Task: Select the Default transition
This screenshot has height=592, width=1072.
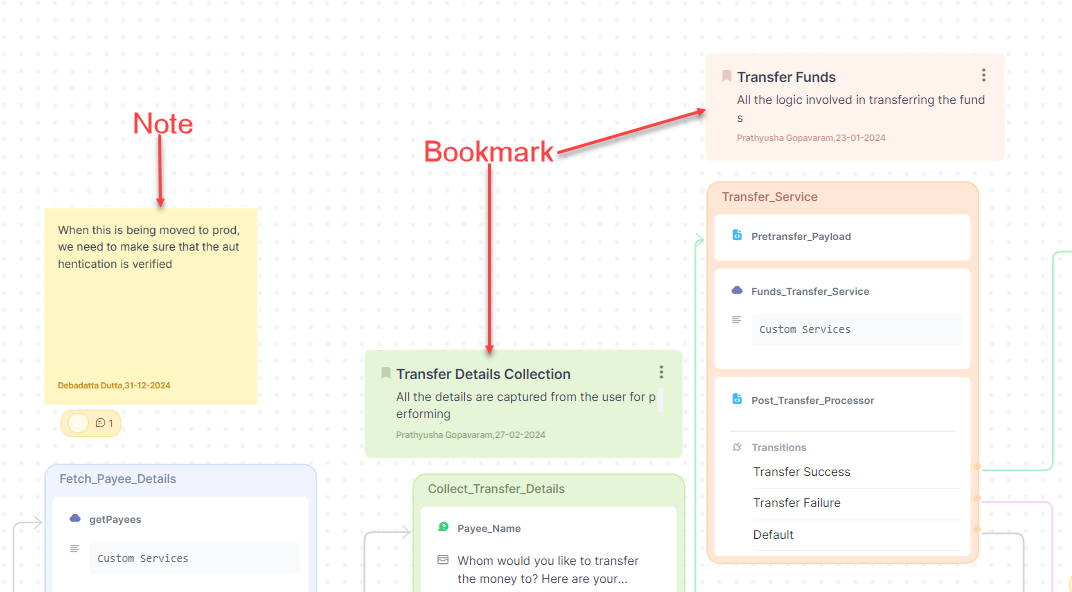Action: tap(773, 535)
